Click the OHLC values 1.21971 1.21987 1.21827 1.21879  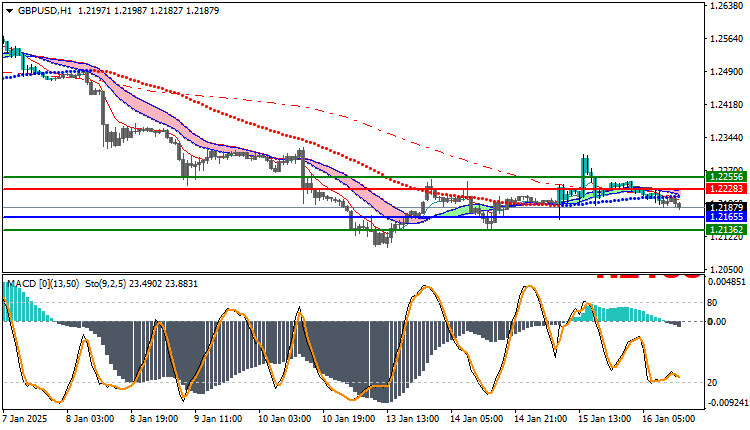(148, 11)
